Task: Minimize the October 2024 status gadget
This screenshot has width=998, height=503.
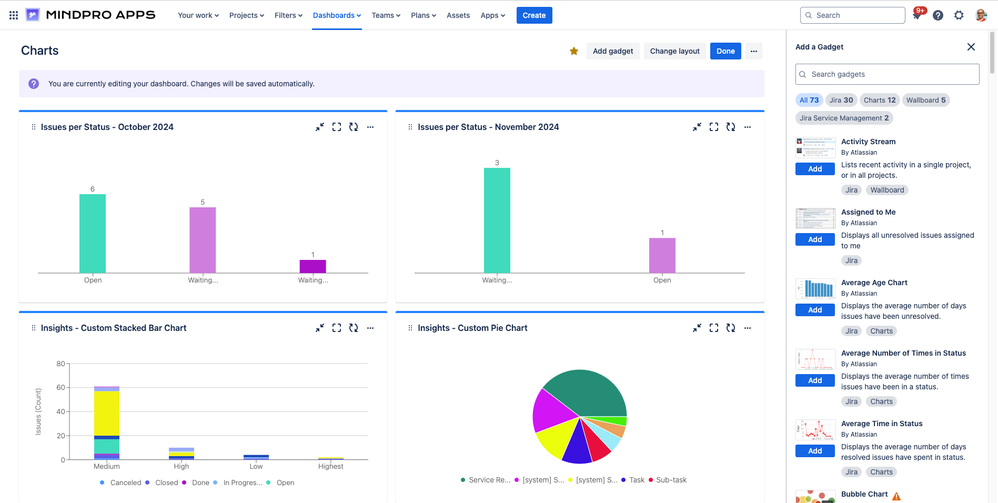Action: (320, 127)
